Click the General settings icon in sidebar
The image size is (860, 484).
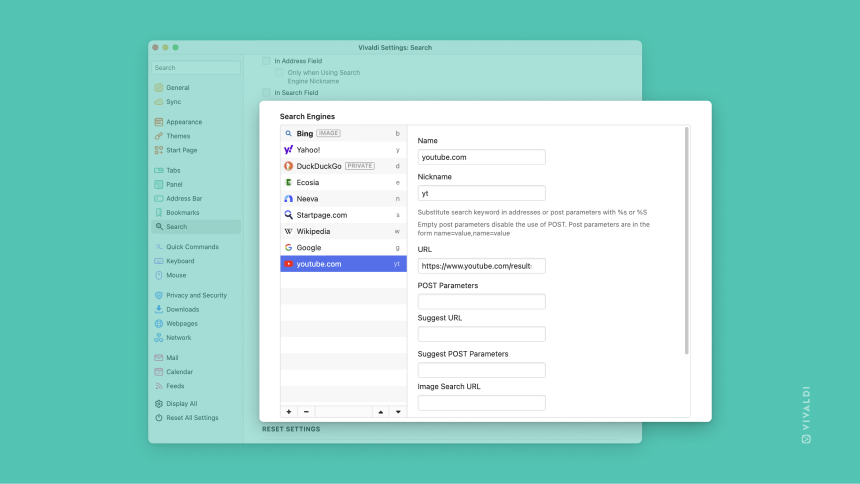coord(159,87)
